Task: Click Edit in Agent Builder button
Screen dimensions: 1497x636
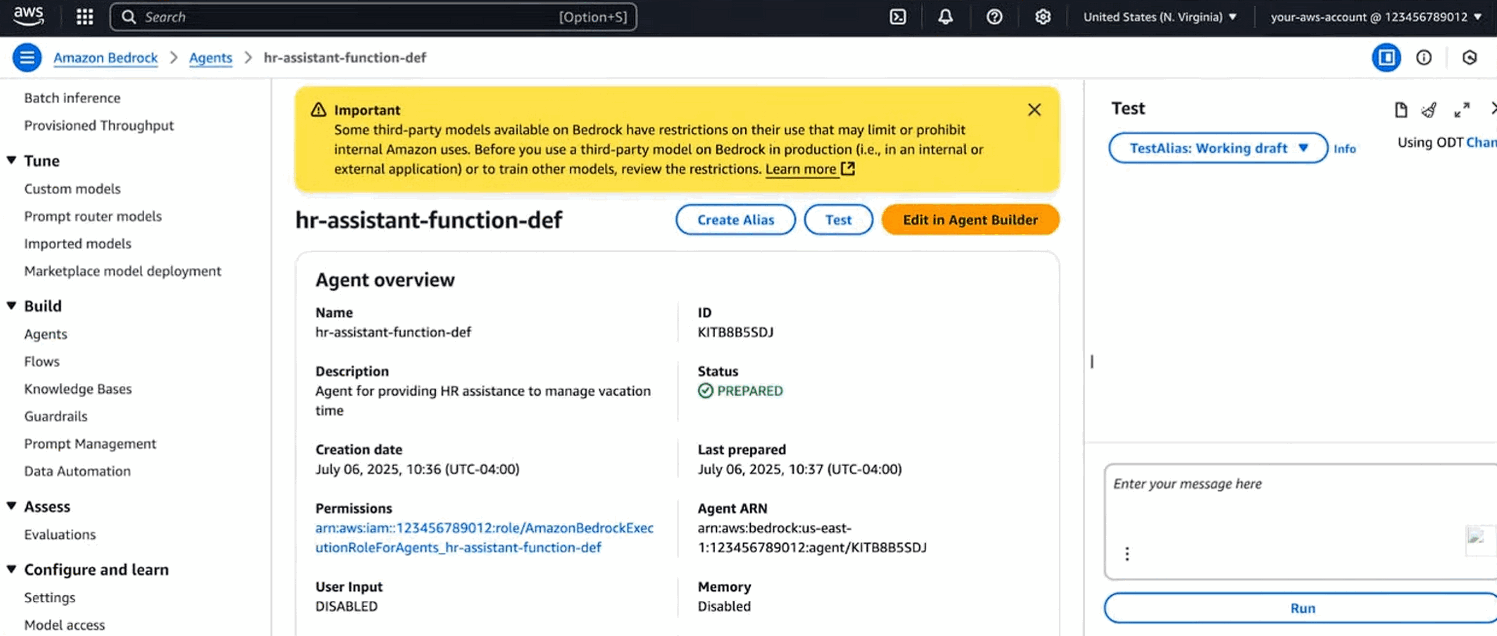Action: tap(970, 220)
